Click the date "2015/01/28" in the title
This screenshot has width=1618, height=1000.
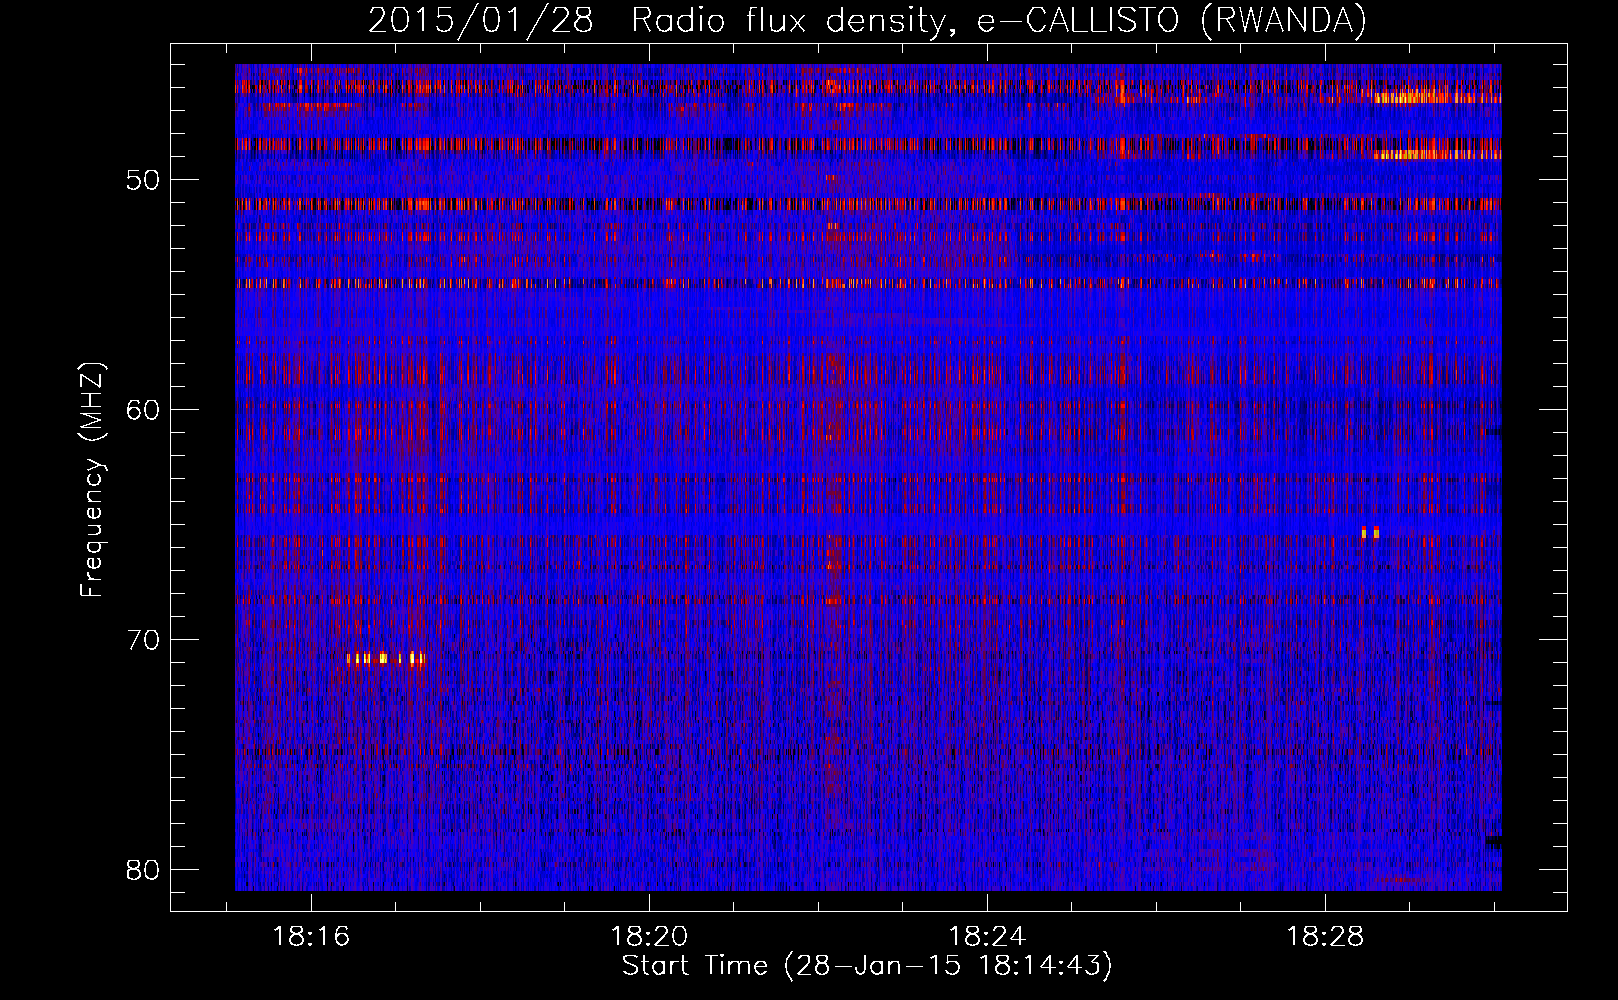(480, 21)
